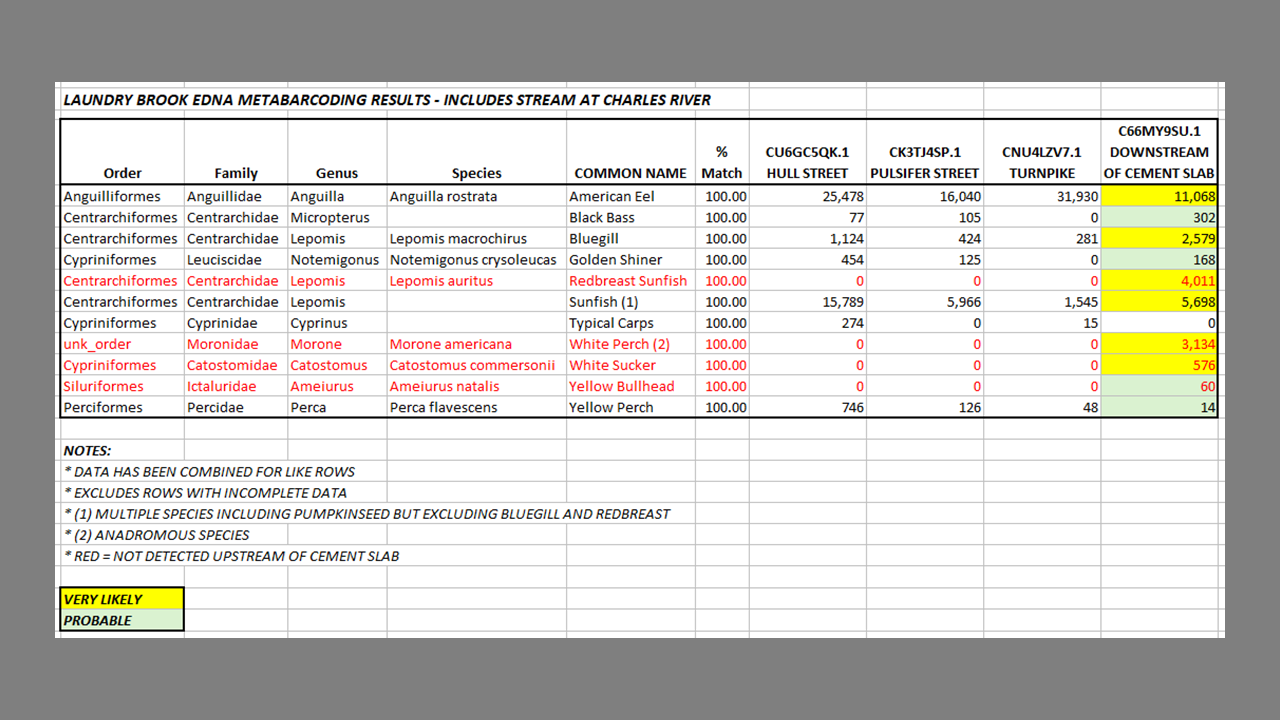The height and width of the screenshot is (720, 1280).
Task: Select the red 'Redbreast Sunfish' cell
Action: tap(631, 281)
